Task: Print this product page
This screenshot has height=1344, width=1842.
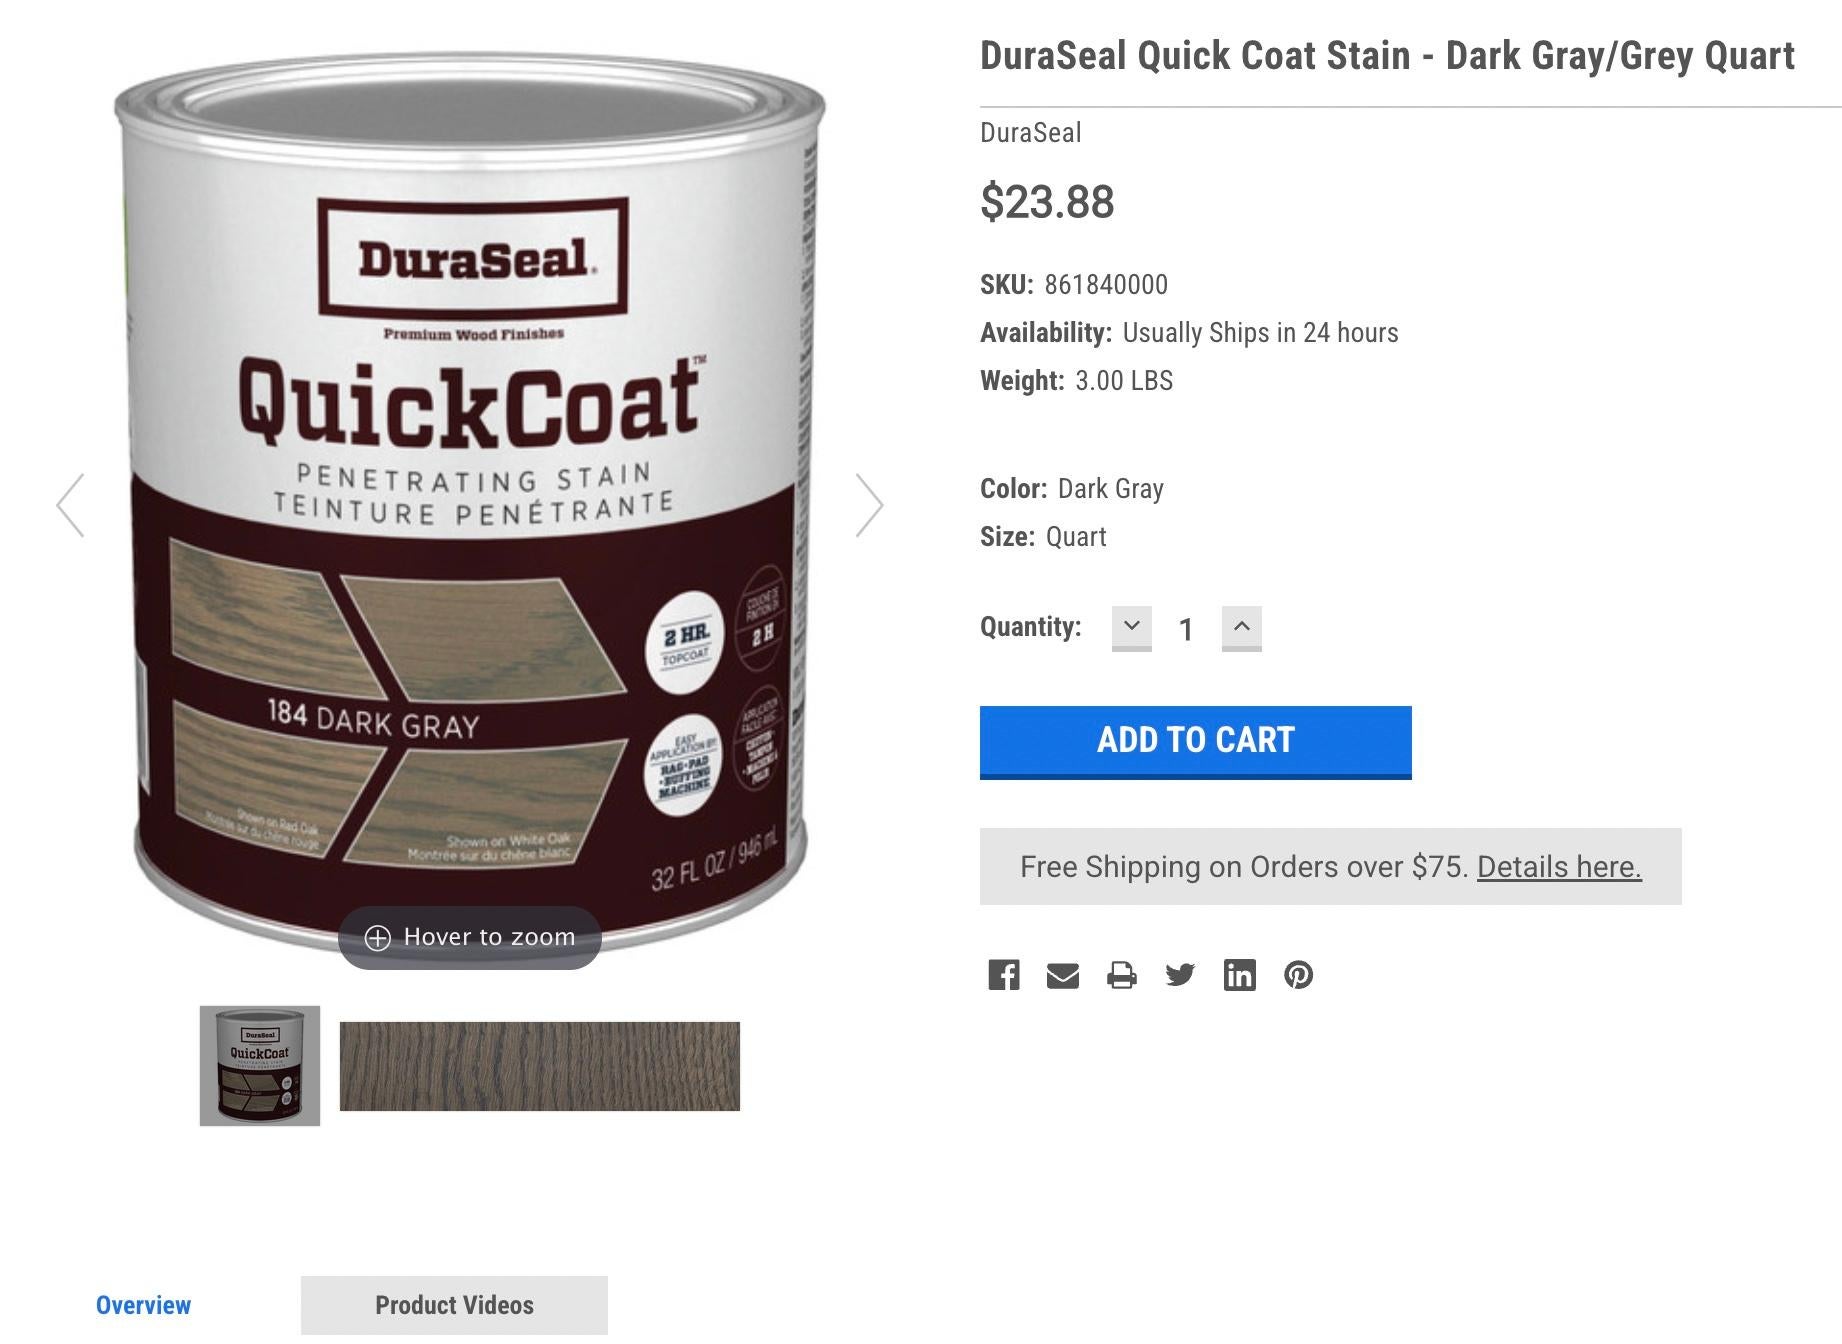Action: pyautogui.click(x=1121, y=975)
